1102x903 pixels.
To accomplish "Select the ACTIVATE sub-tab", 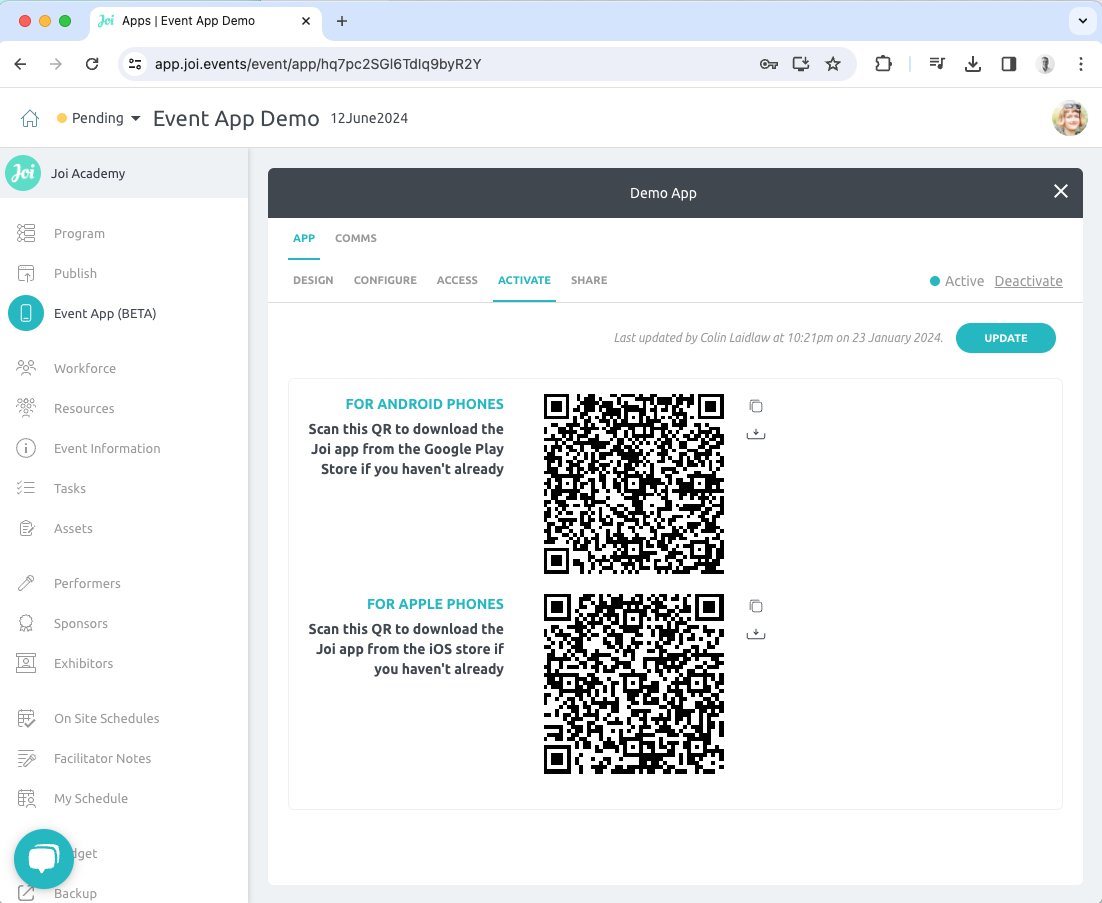I will pos(524,280).
